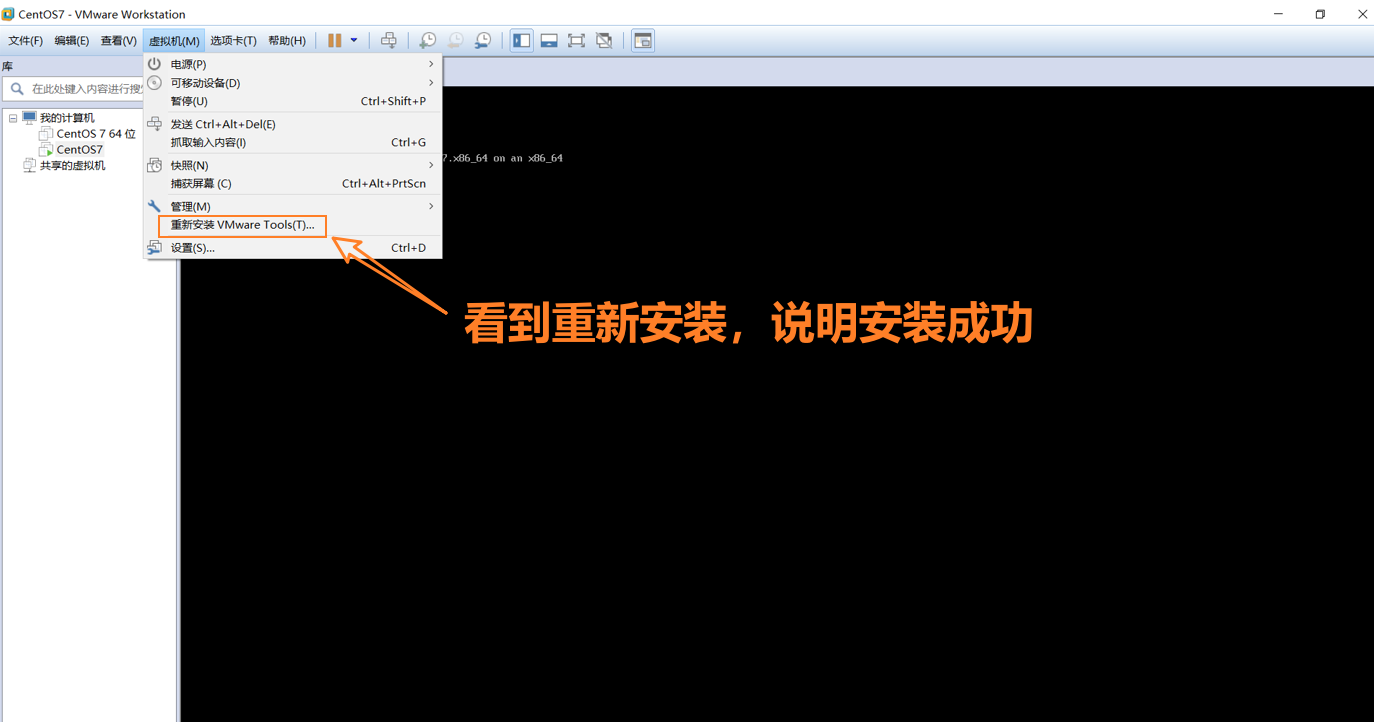Open the 文件(F) menu

coord(26,41)
